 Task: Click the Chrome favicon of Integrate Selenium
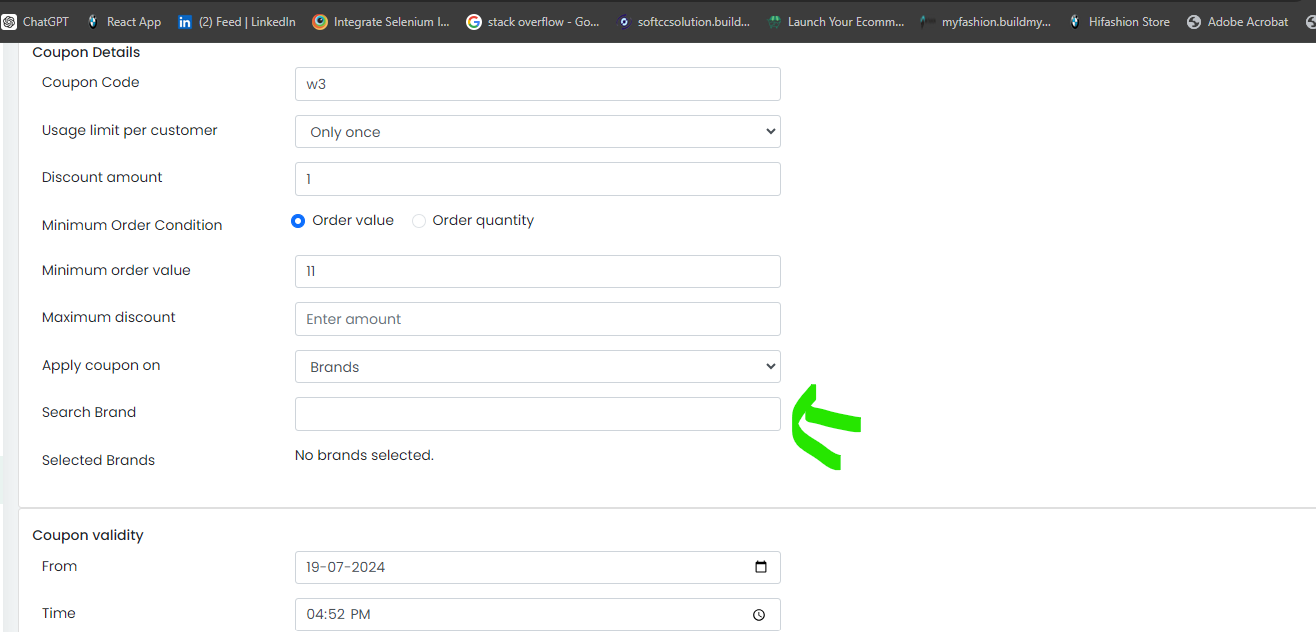click(320, 21)
